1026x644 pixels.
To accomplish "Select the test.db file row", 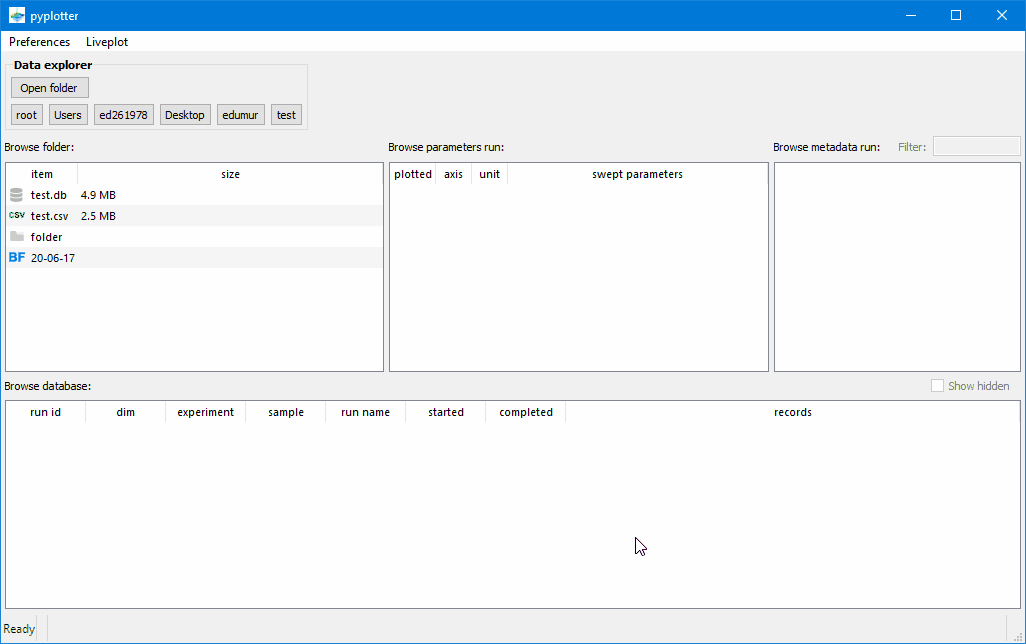I will coord(194,195).
